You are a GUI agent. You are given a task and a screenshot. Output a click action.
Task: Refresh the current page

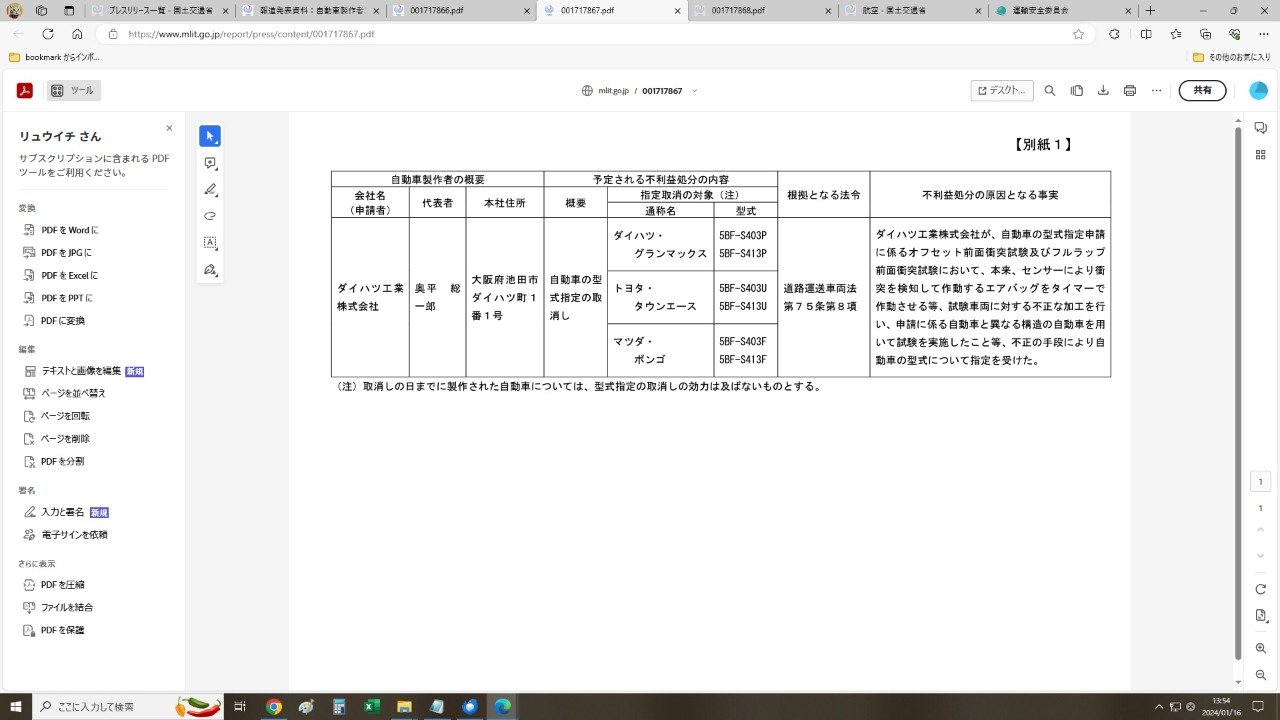48,33
